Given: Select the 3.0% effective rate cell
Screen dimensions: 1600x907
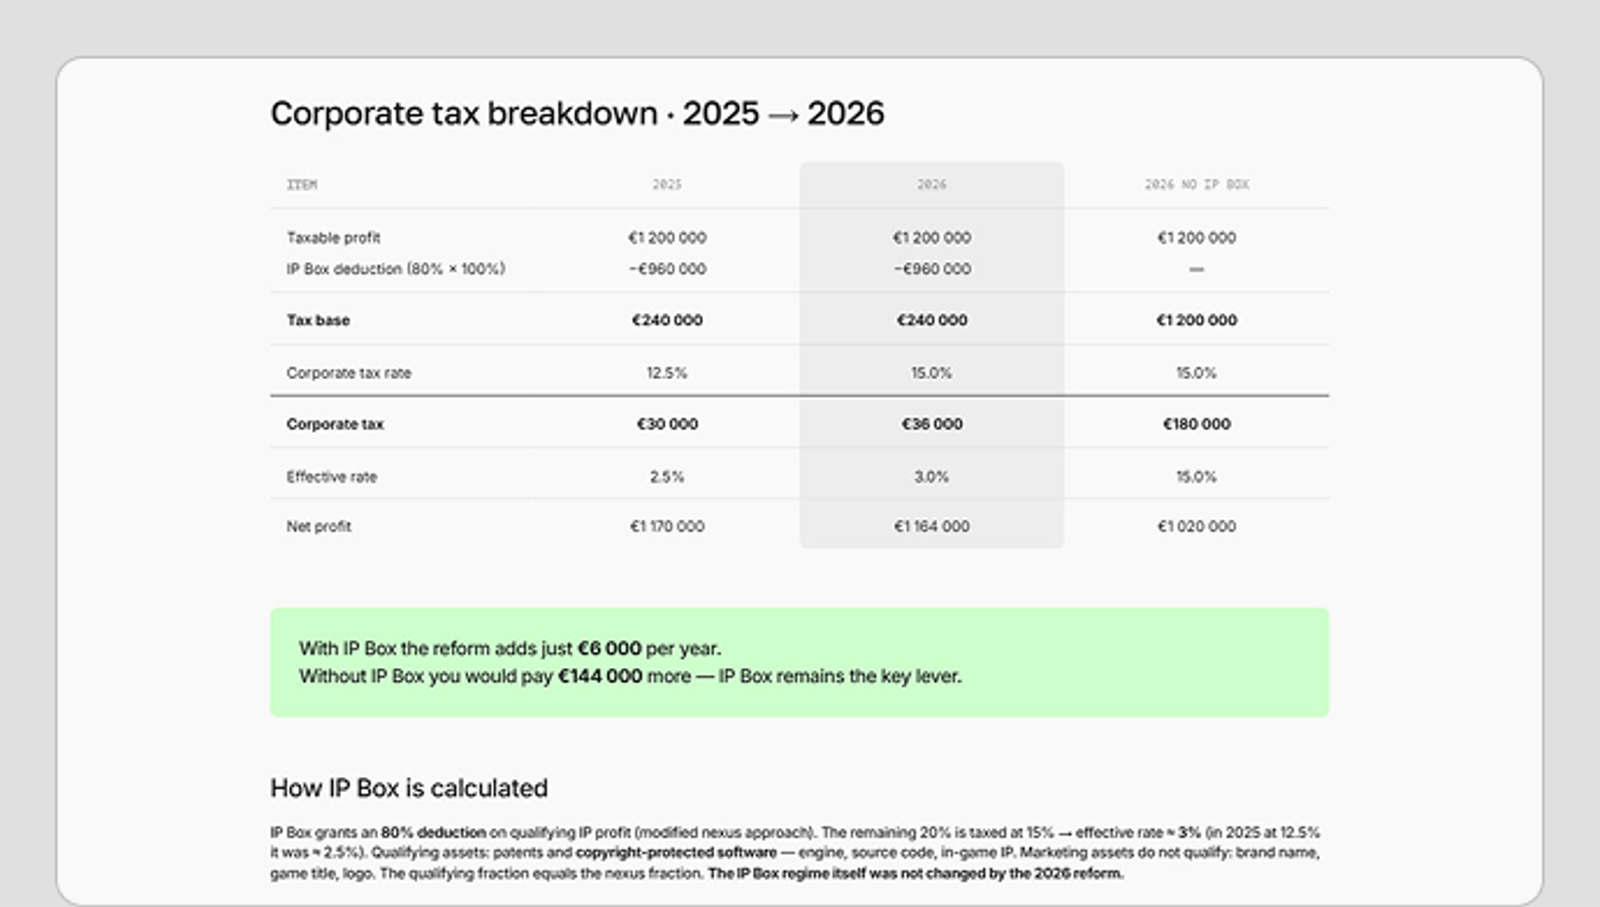Looking at the screenshot, I should [x=931, y=477].
